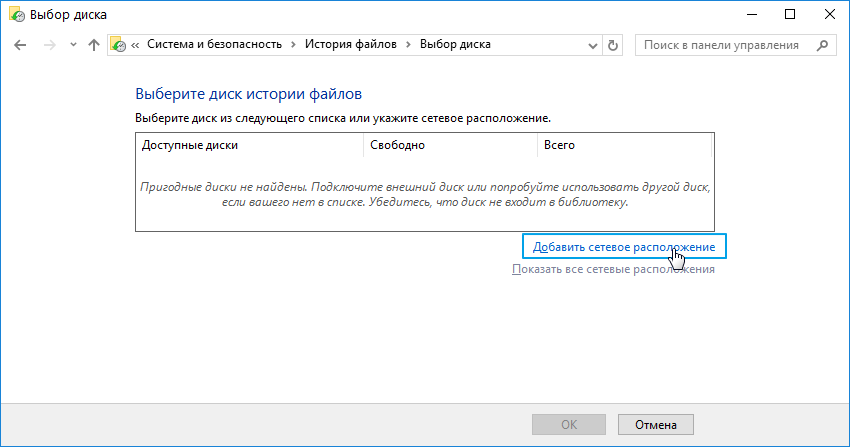Click the window icon in the title bar

coord(15,14)
